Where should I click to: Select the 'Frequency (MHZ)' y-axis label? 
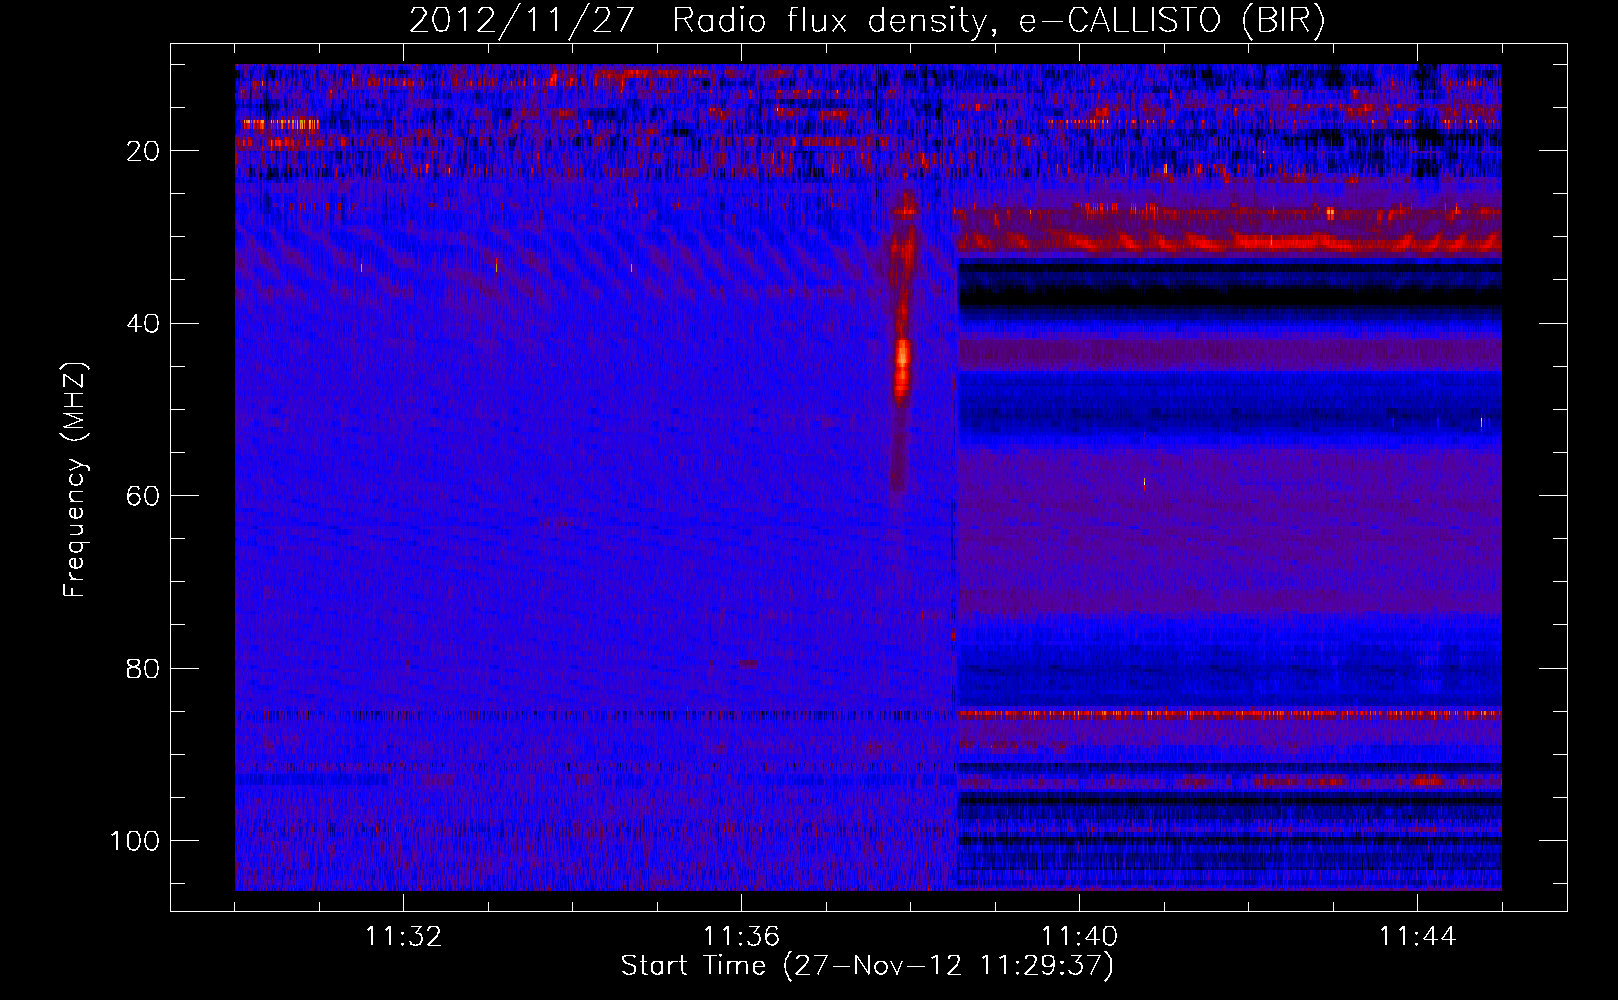pyautogui.click(x=75, y=480)
